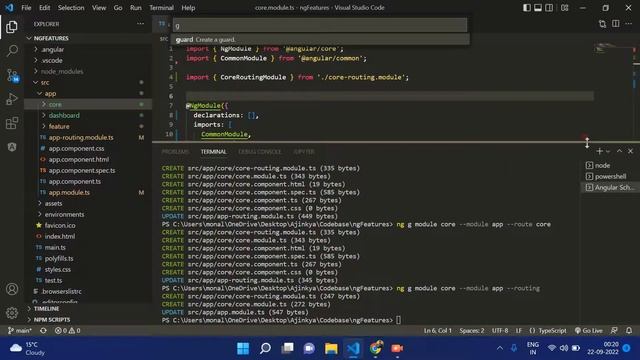Toggle primary side bar layout icon
The image size is (640, 360).
coord(527,7)
